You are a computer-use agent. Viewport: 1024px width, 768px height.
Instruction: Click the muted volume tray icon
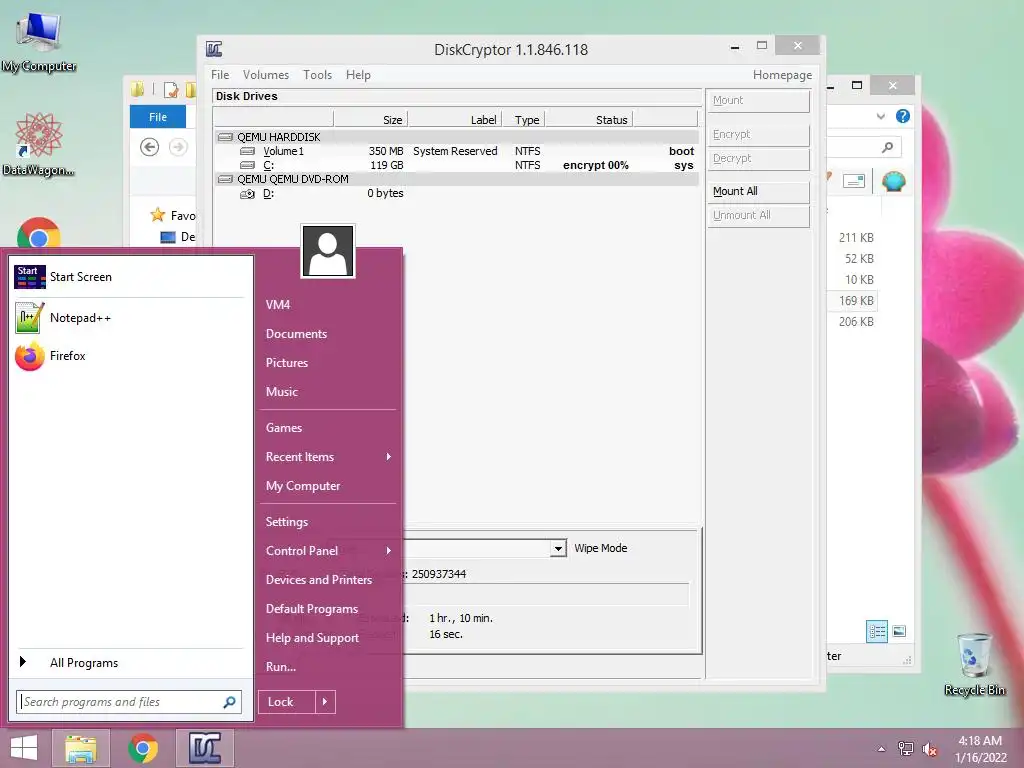coord(929,749)
